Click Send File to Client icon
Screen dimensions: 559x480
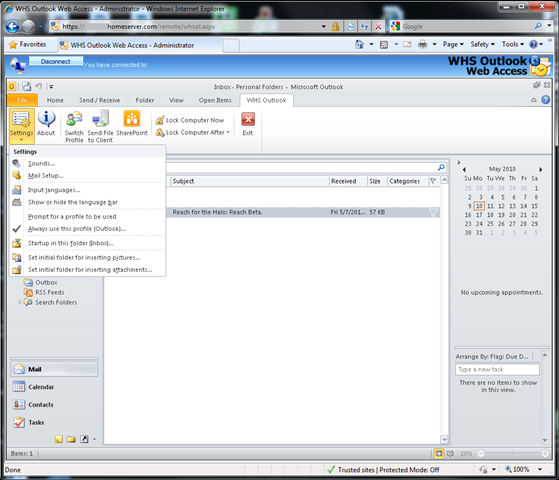(x=100, y=127)
